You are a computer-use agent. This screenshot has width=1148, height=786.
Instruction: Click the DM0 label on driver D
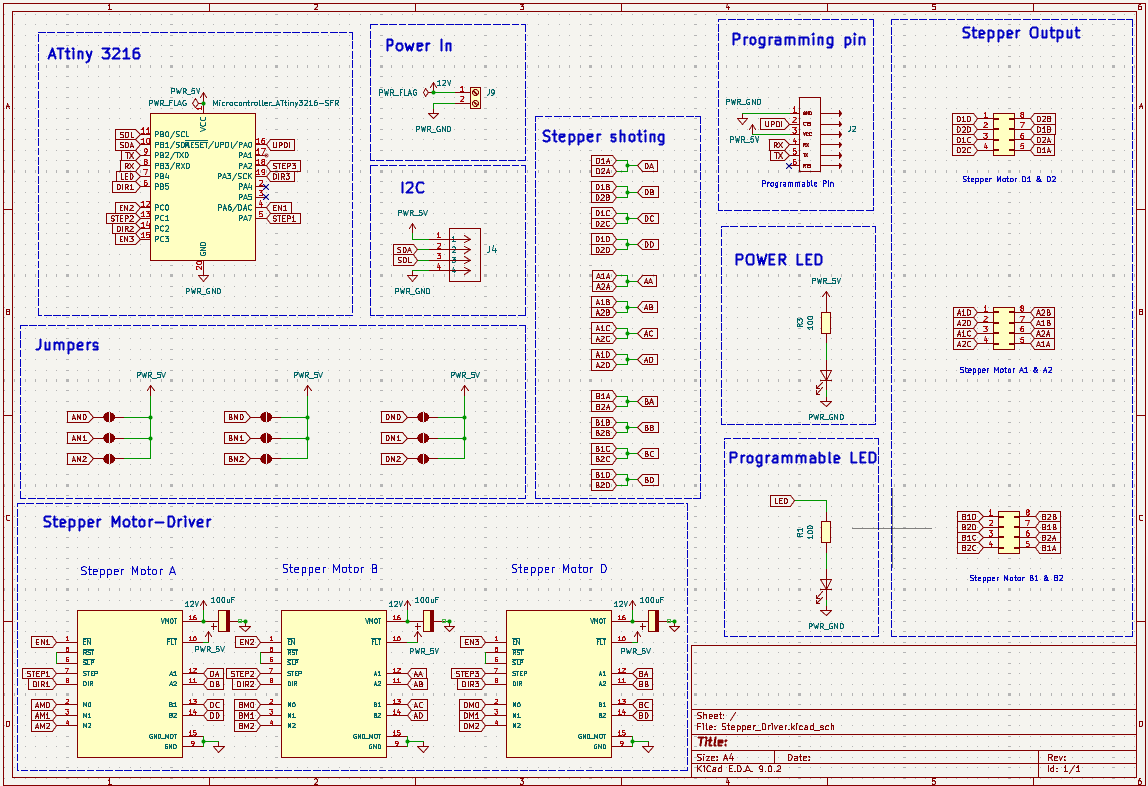coord(472,705)
